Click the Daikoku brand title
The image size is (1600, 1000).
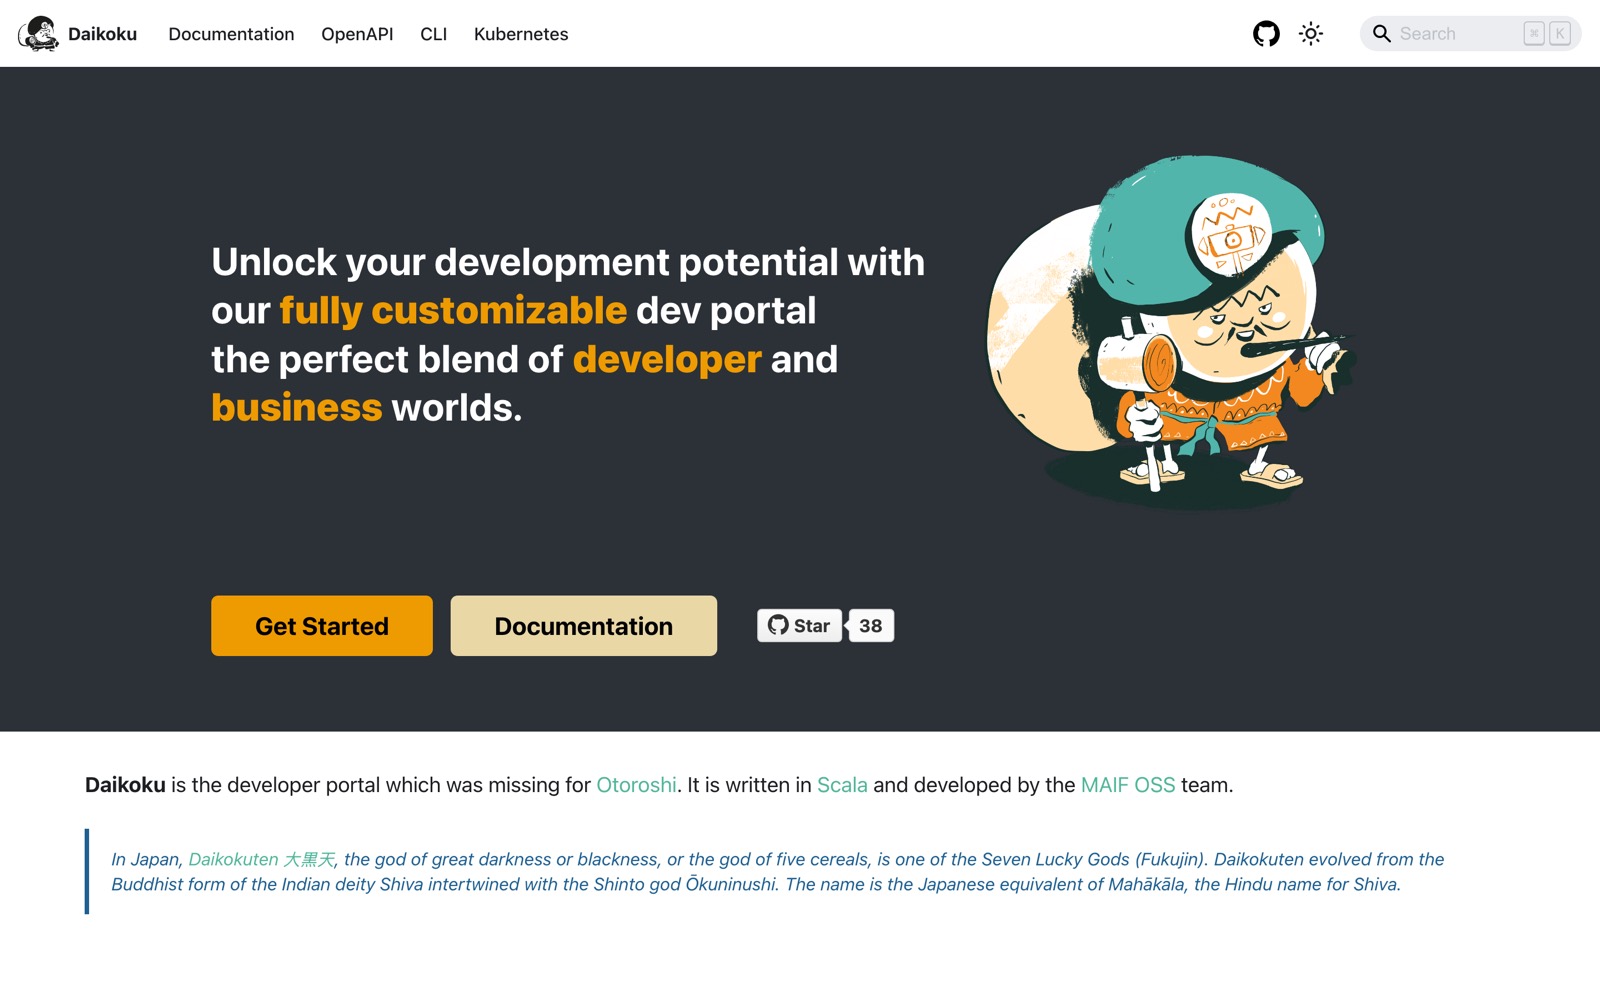coord(102,34)
